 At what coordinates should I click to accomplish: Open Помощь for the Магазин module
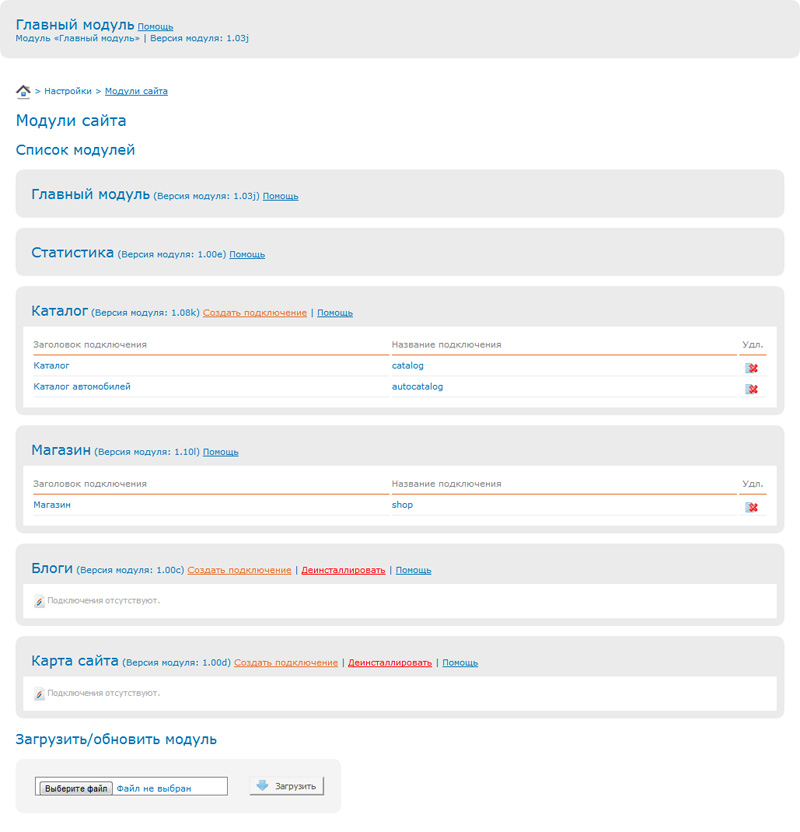(221, 452)
